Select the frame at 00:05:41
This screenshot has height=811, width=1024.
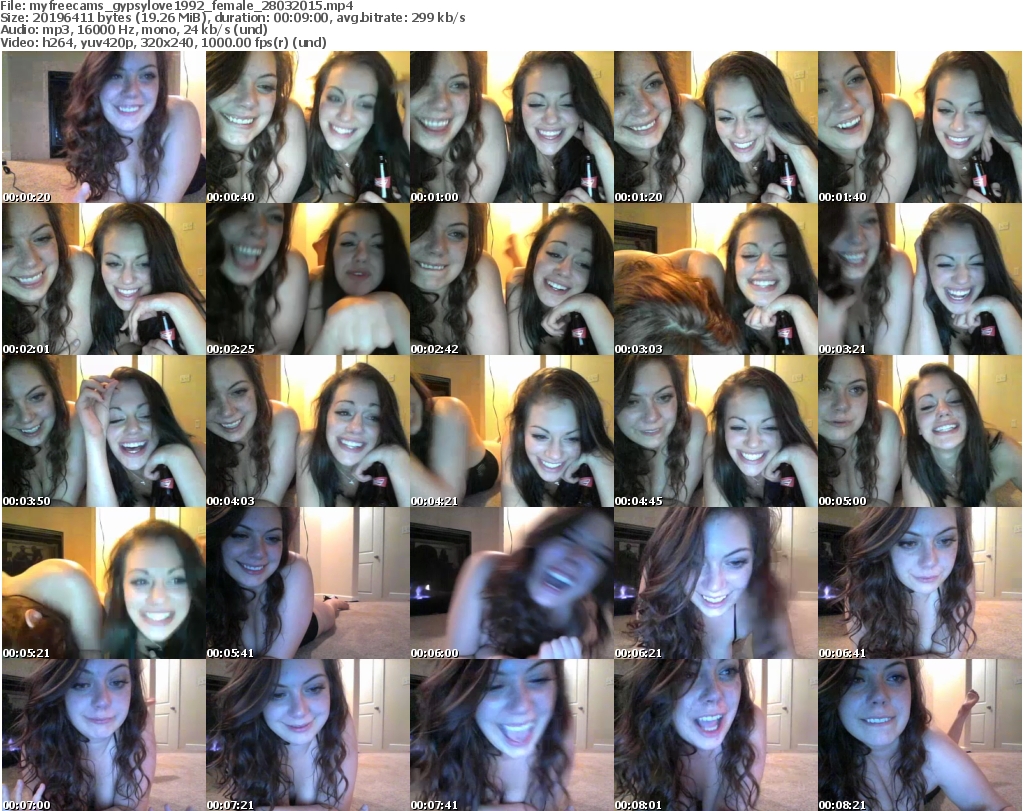(x=308, y=582)
